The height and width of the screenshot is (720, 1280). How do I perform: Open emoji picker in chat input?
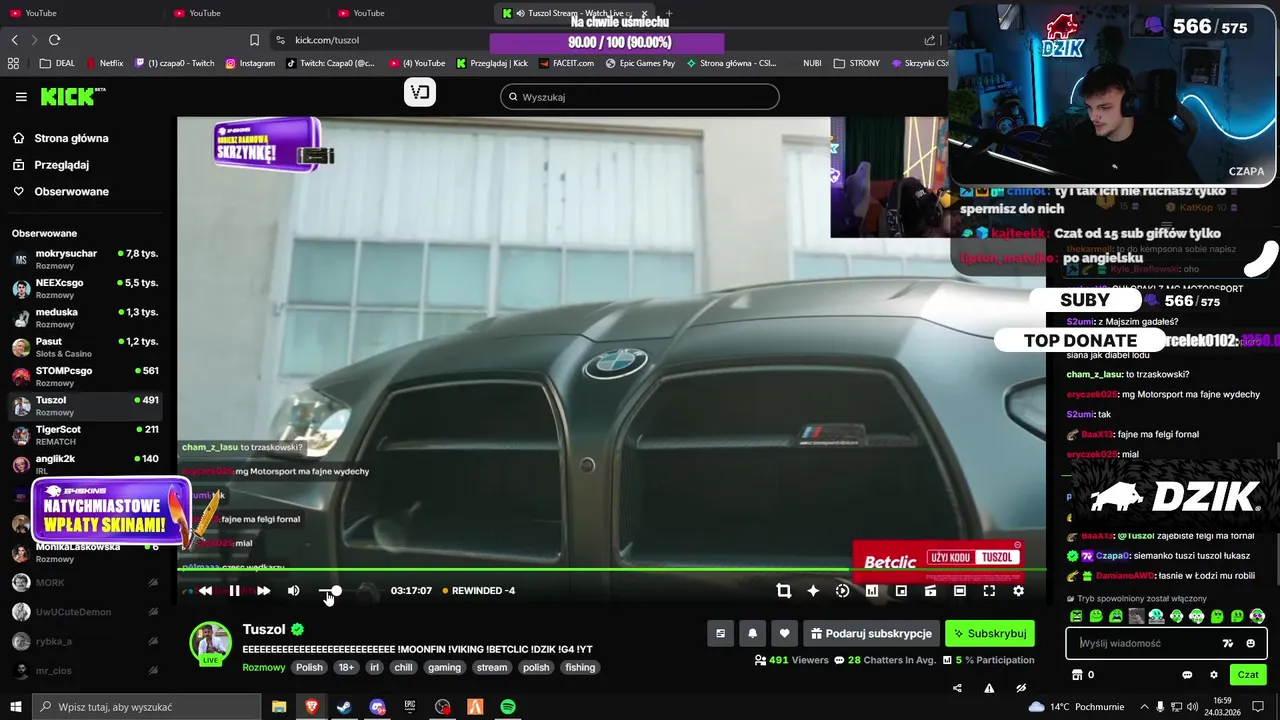pyautogui.click(x=1250, y=643)
